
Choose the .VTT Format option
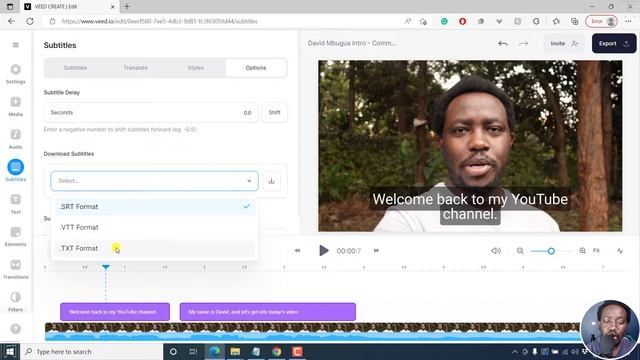[x=155, y=227]
